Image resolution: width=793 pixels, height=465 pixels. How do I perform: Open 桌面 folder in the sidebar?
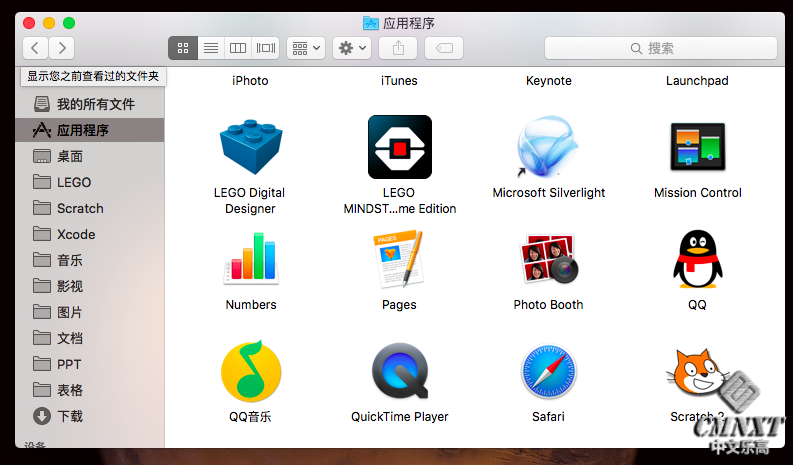(x=90, y=156)
